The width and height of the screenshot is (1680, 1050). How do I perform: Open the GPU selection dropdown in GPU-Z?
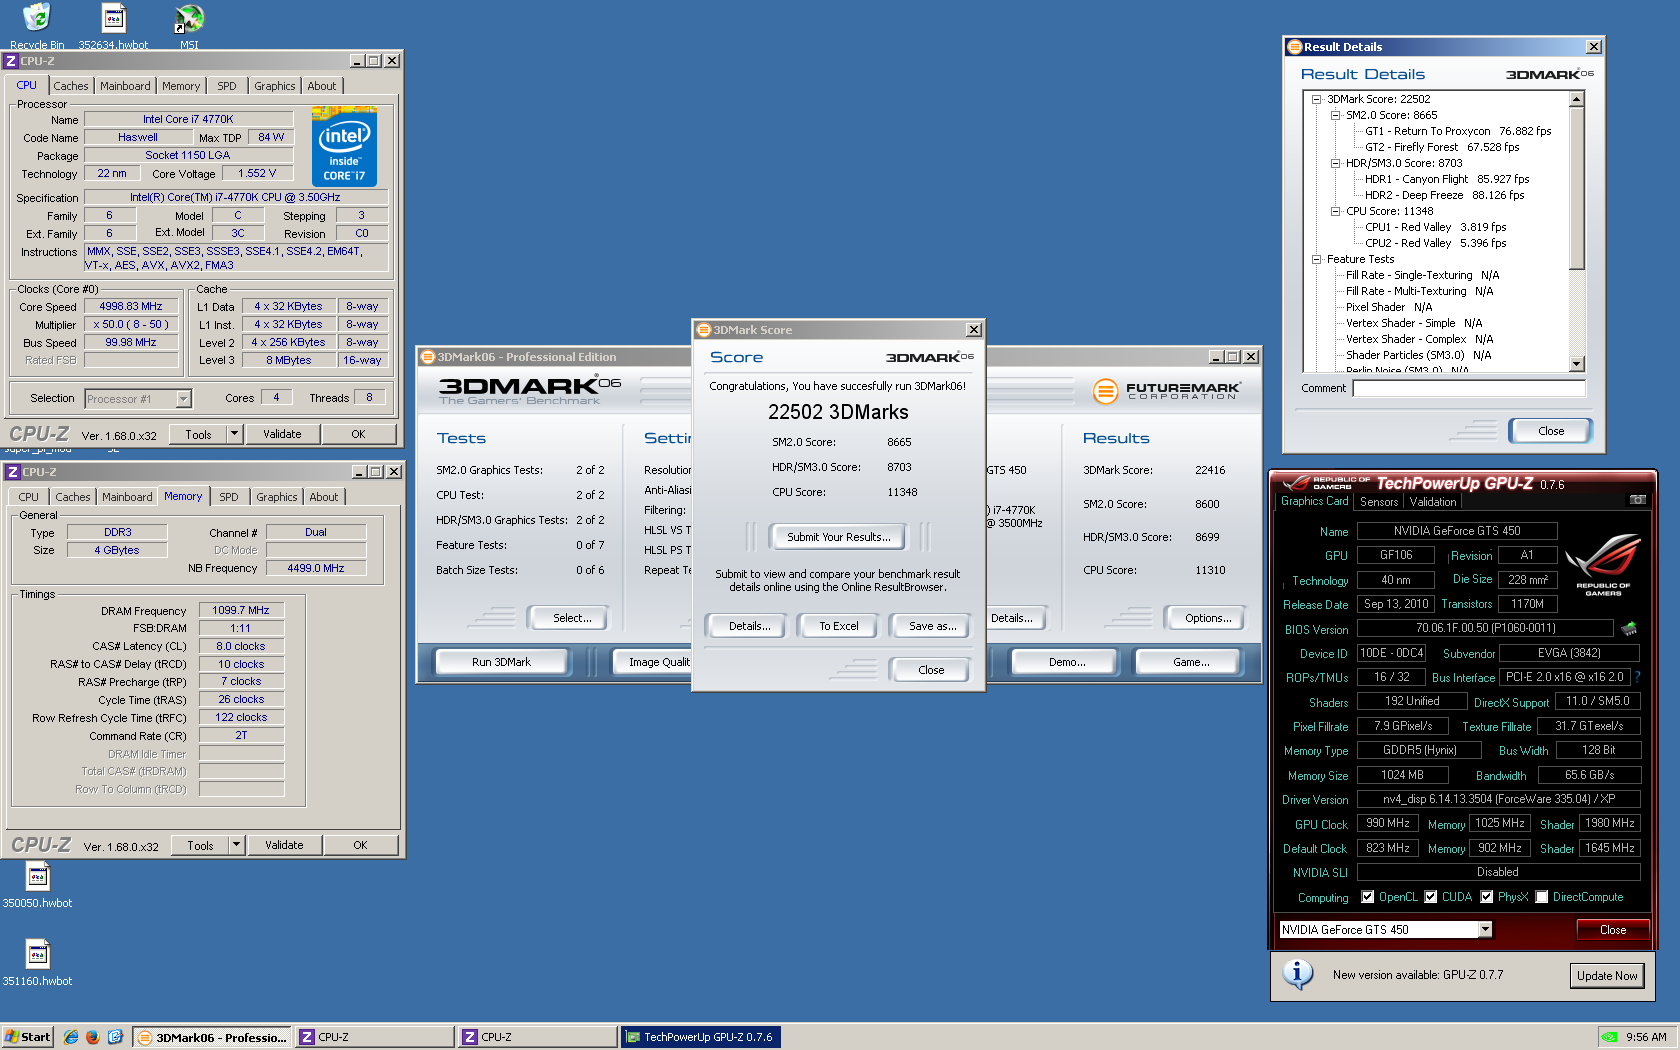(x=1485, y=930)
